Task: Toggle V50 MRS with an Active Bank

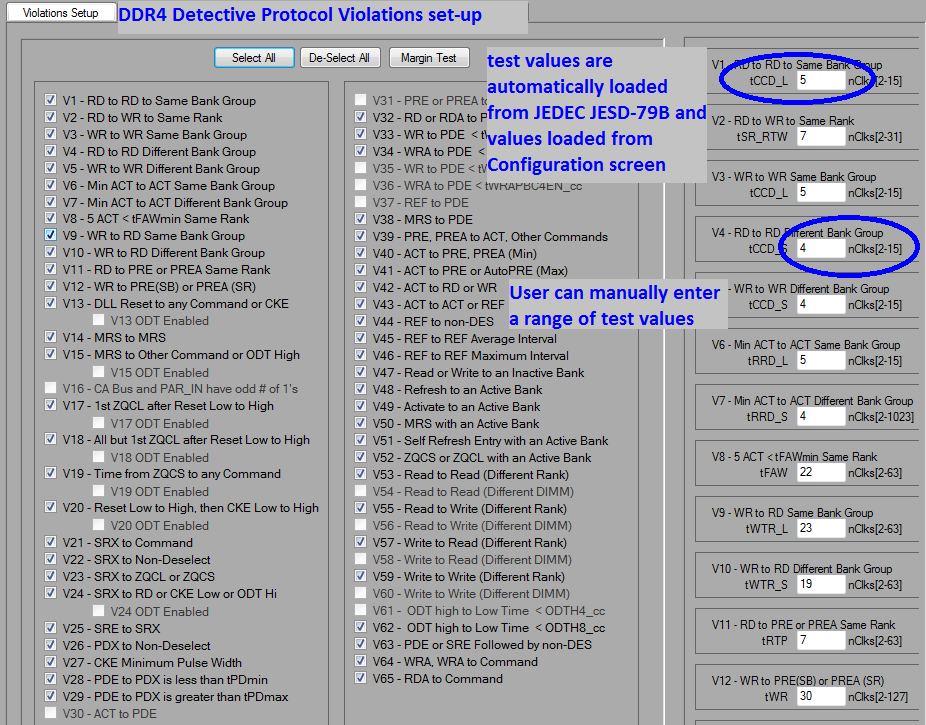Action: [360, 423]
